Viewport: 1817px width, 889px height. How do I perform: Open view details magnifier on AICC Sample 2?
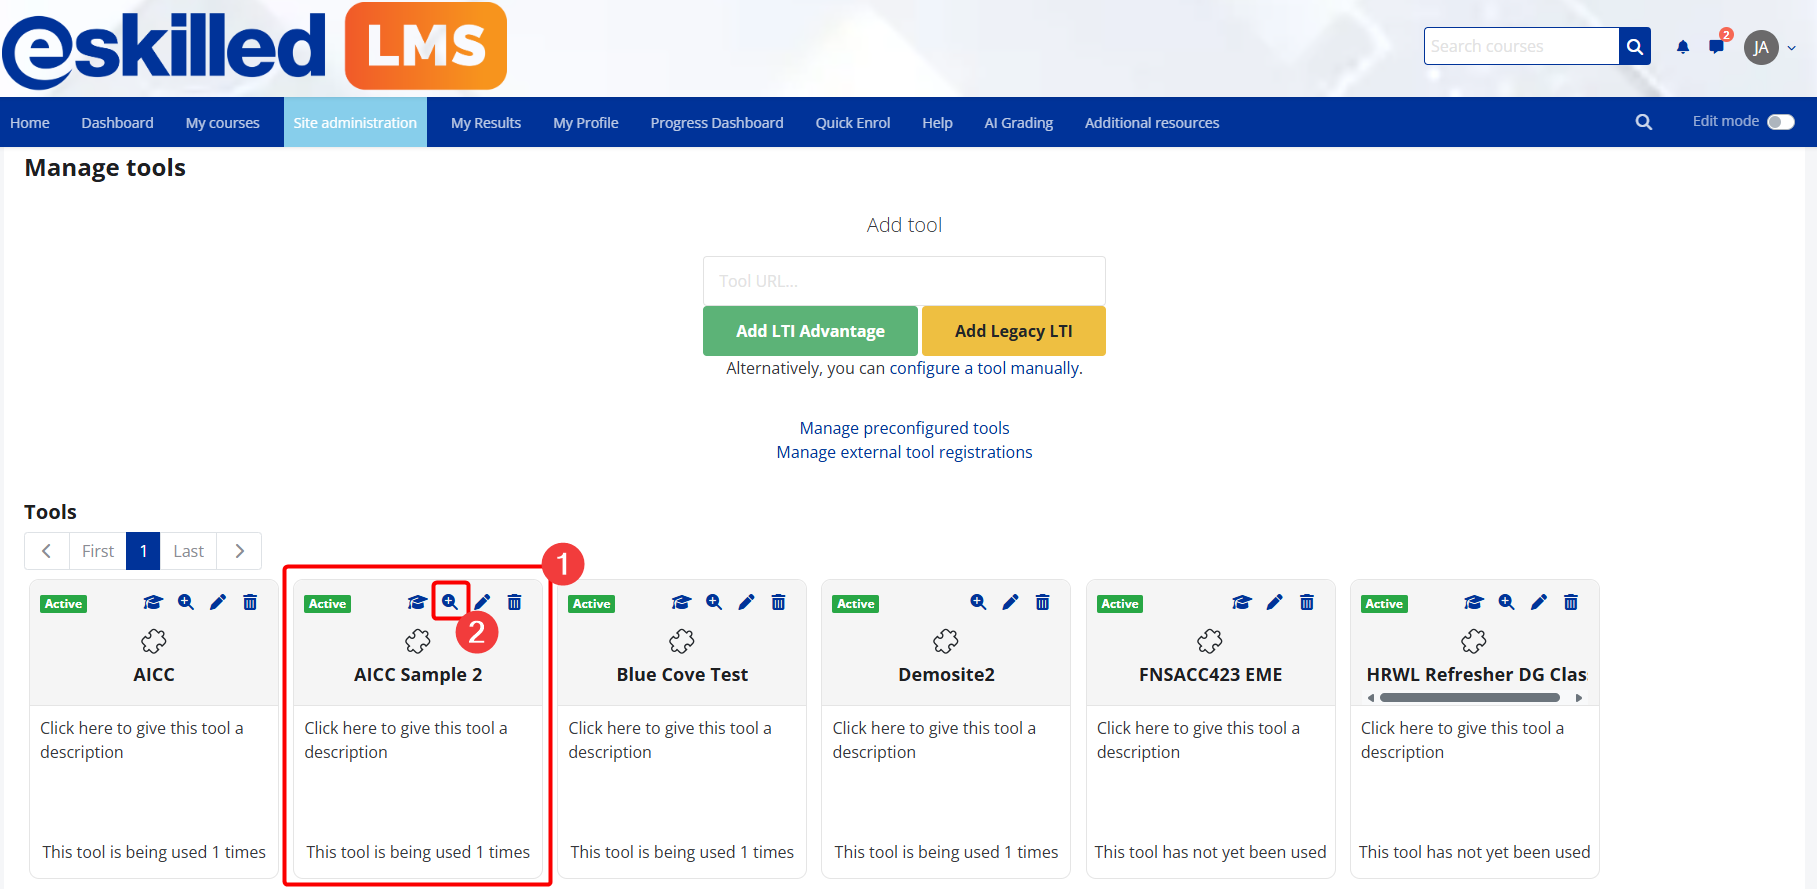coord(450,602)
